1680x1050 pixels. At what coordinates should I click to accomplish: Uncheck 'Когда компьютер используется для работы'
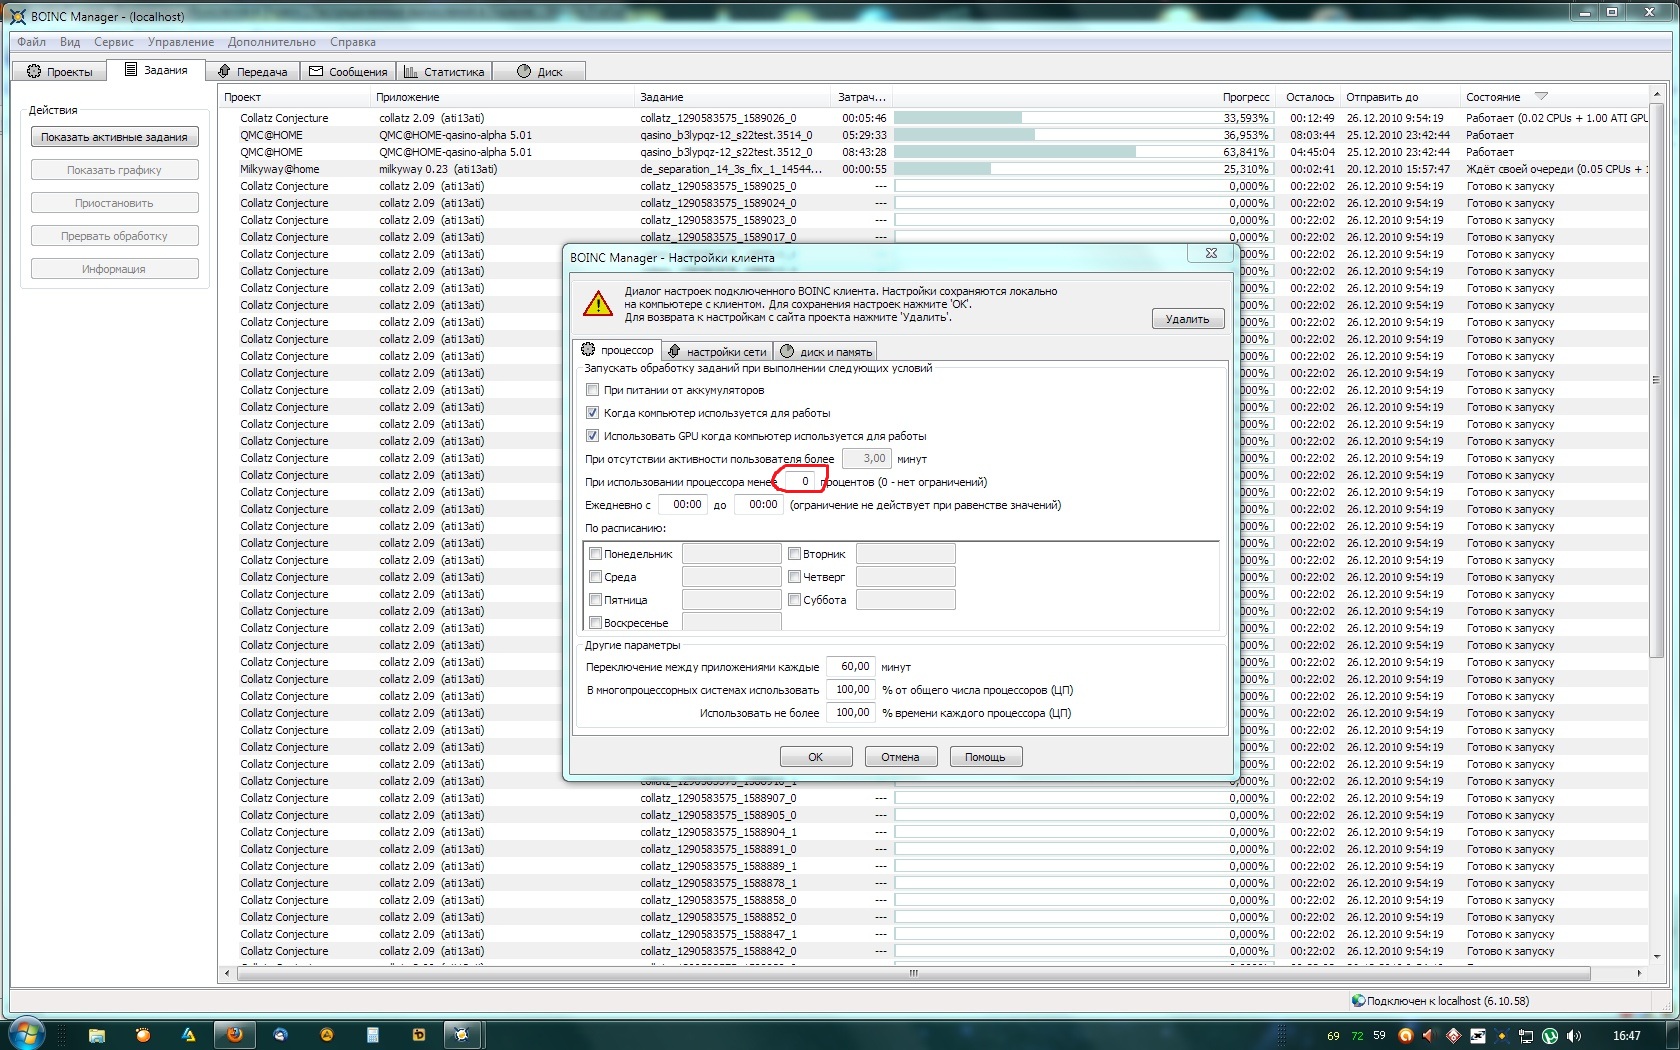coord(592,413)
